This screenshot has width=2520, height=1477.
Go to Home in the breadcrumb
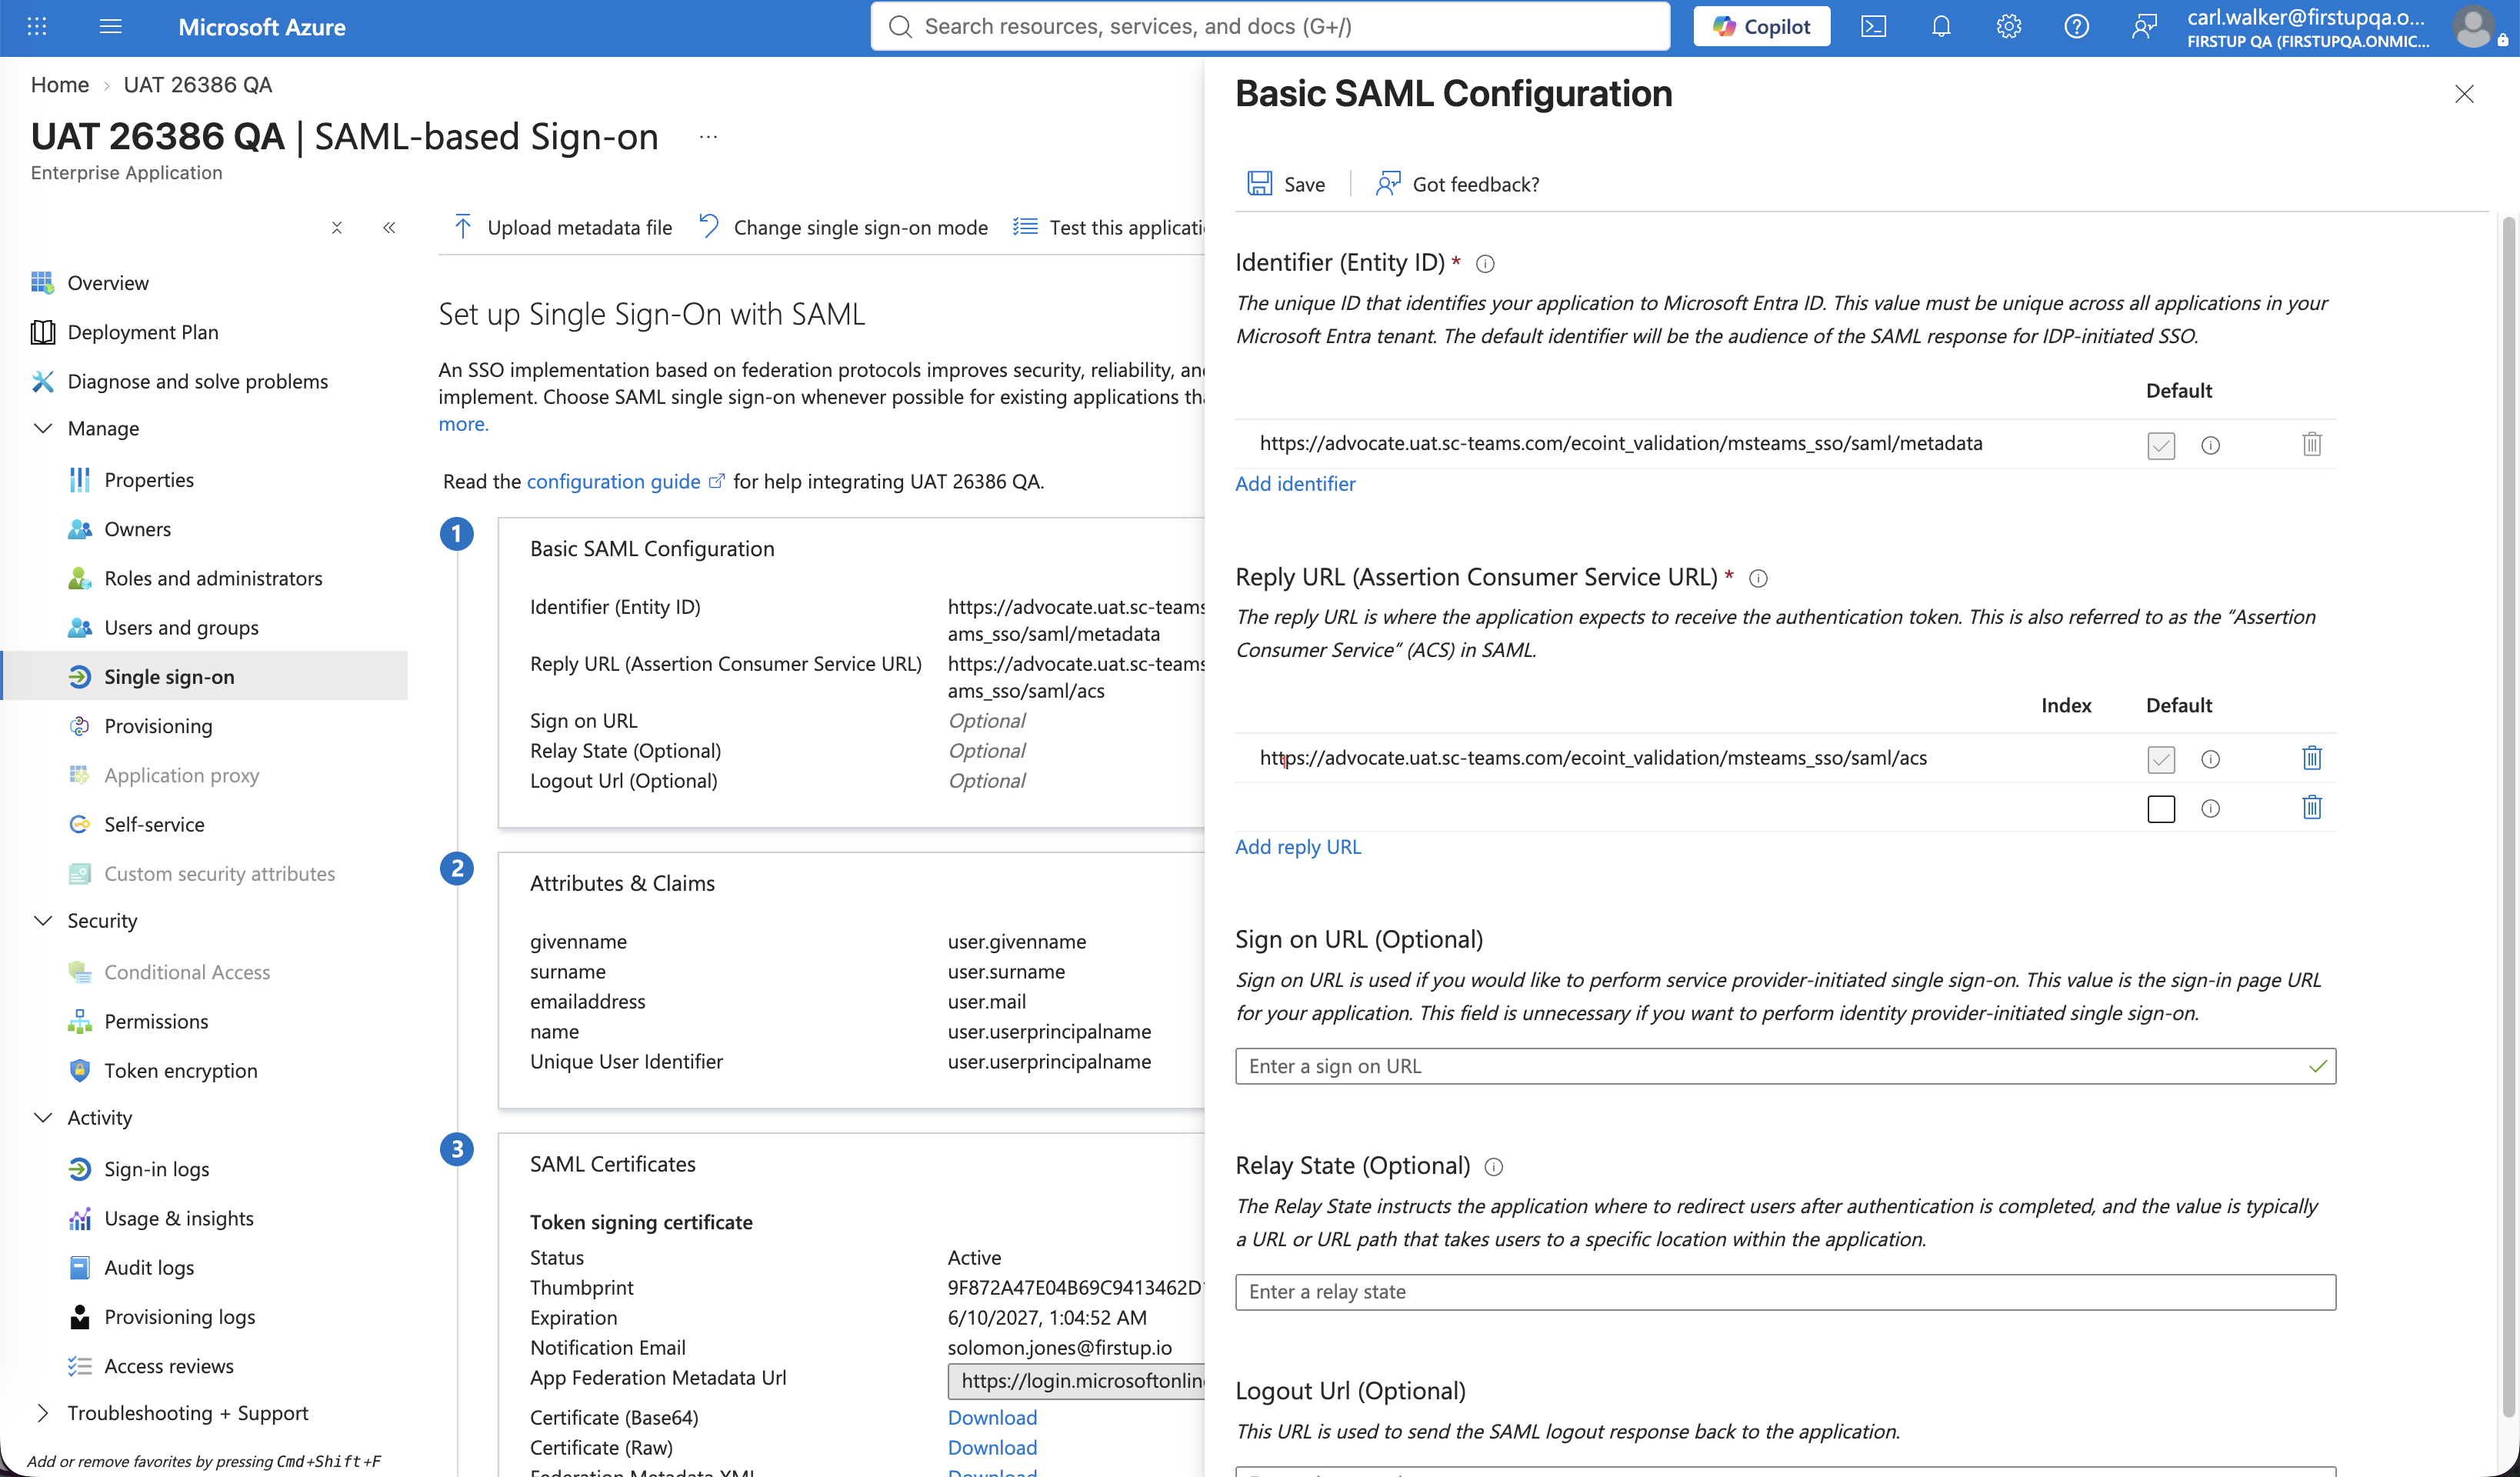60,85
